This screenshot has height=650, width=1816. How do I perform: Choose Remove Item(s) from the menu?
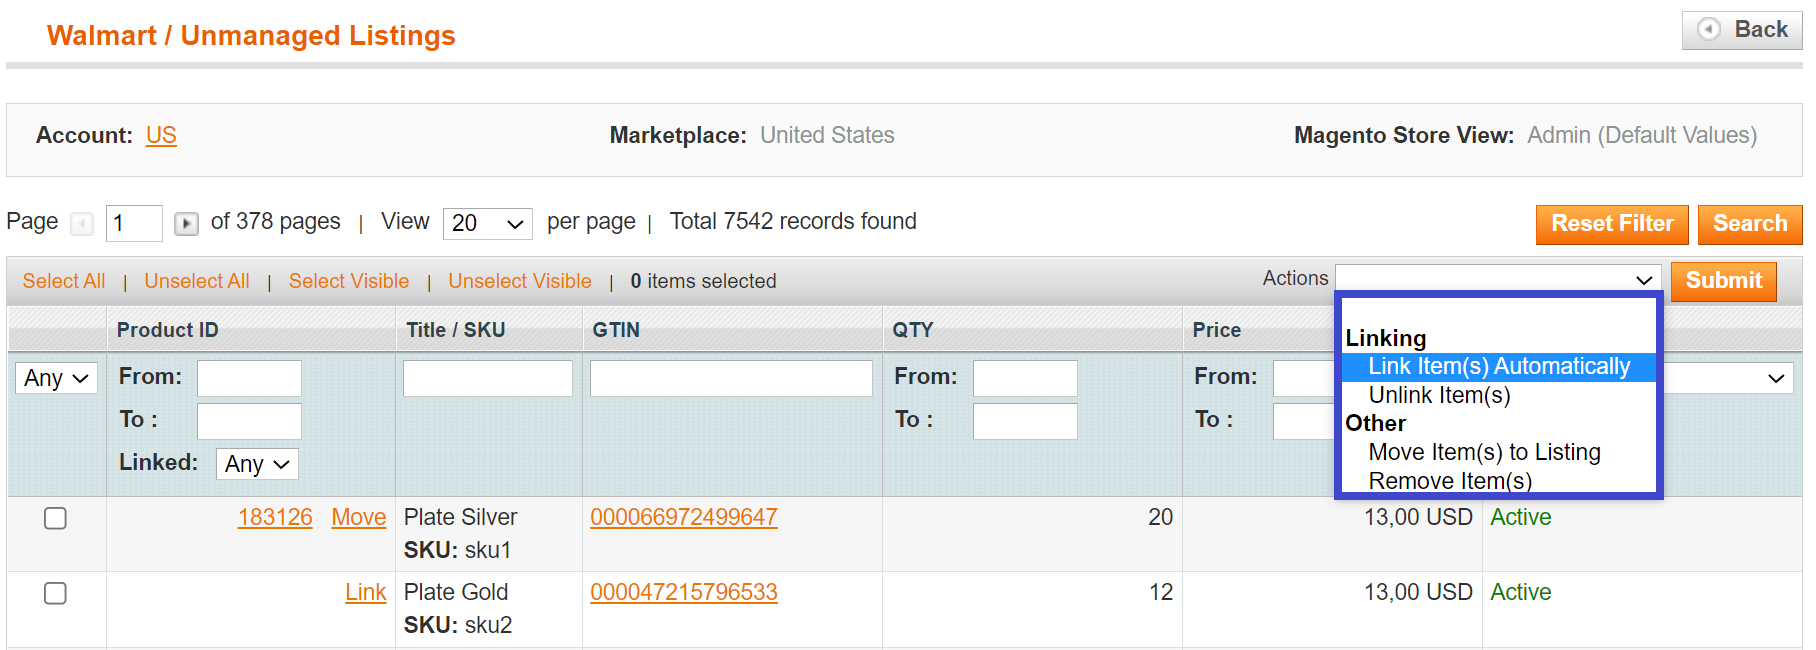1450,481
